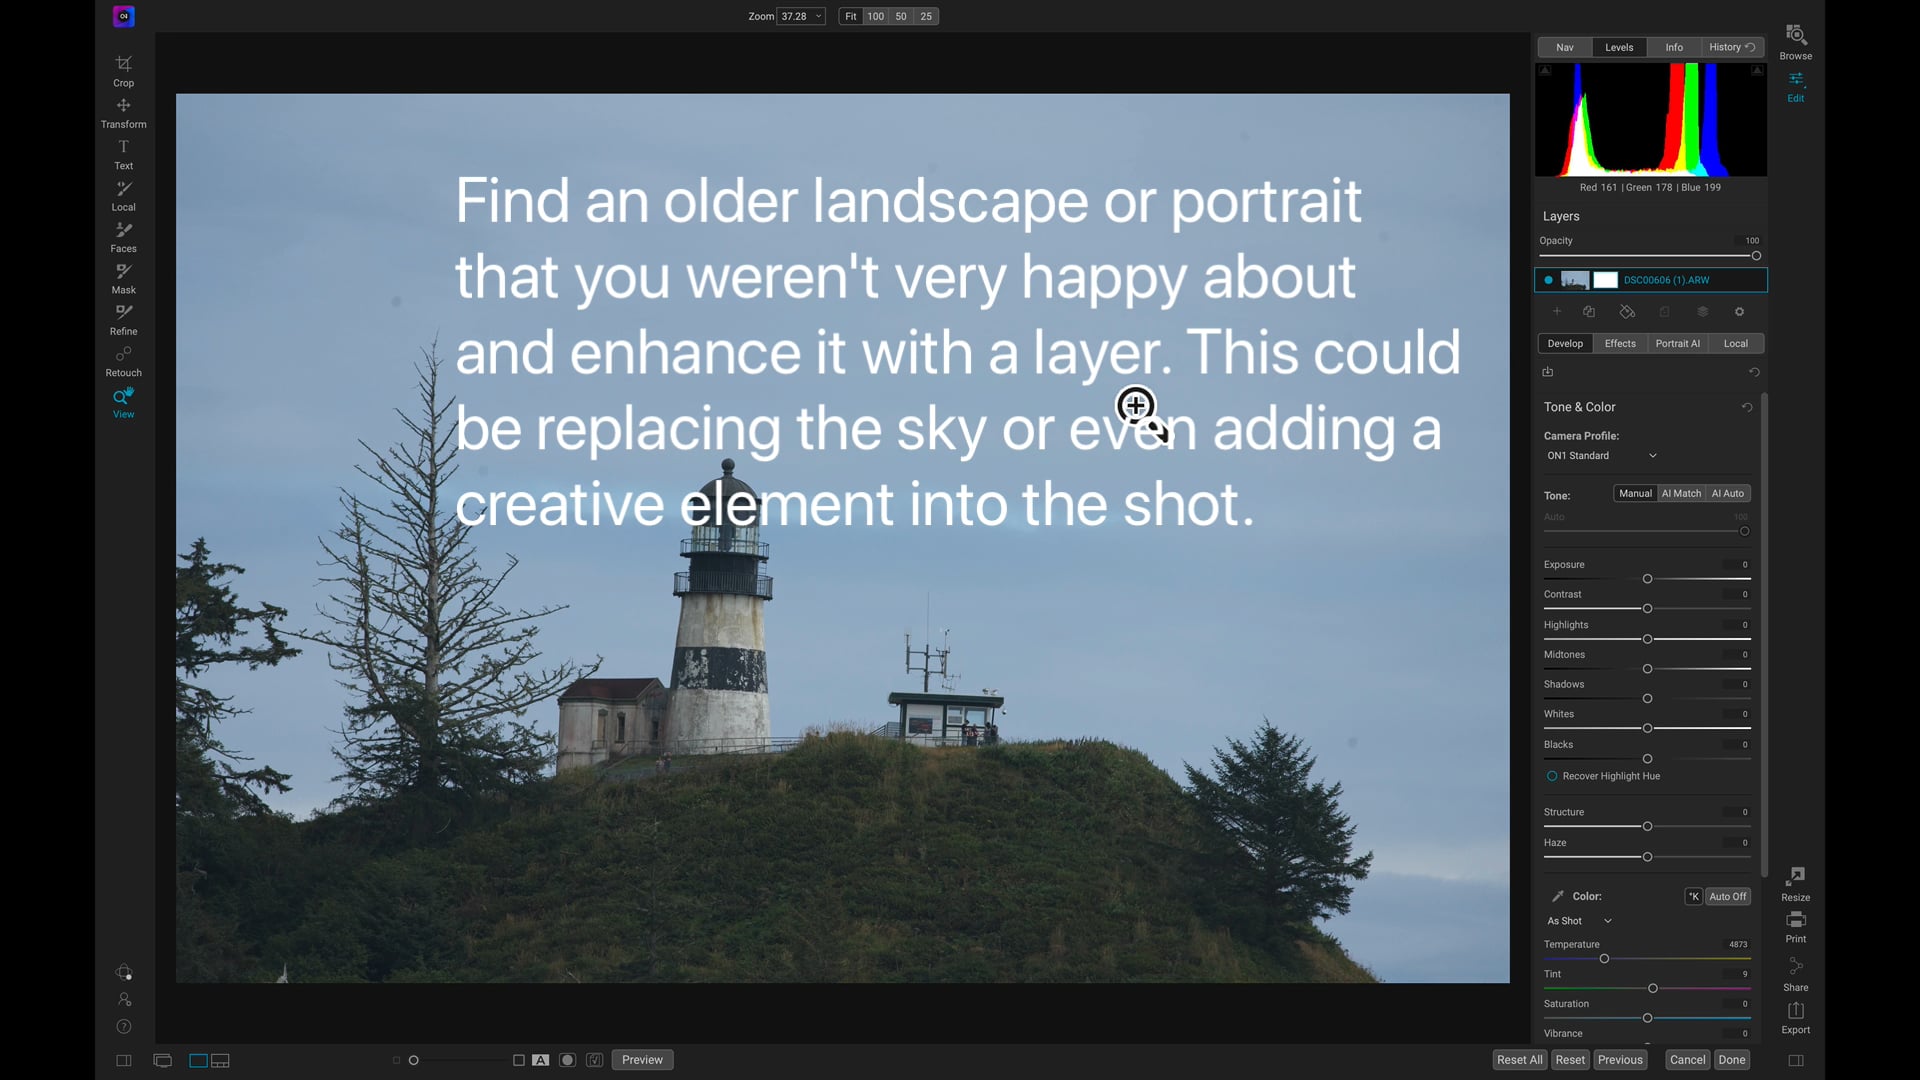
Task: Add a new layer with plus icon
Action: coord(1556,312)
